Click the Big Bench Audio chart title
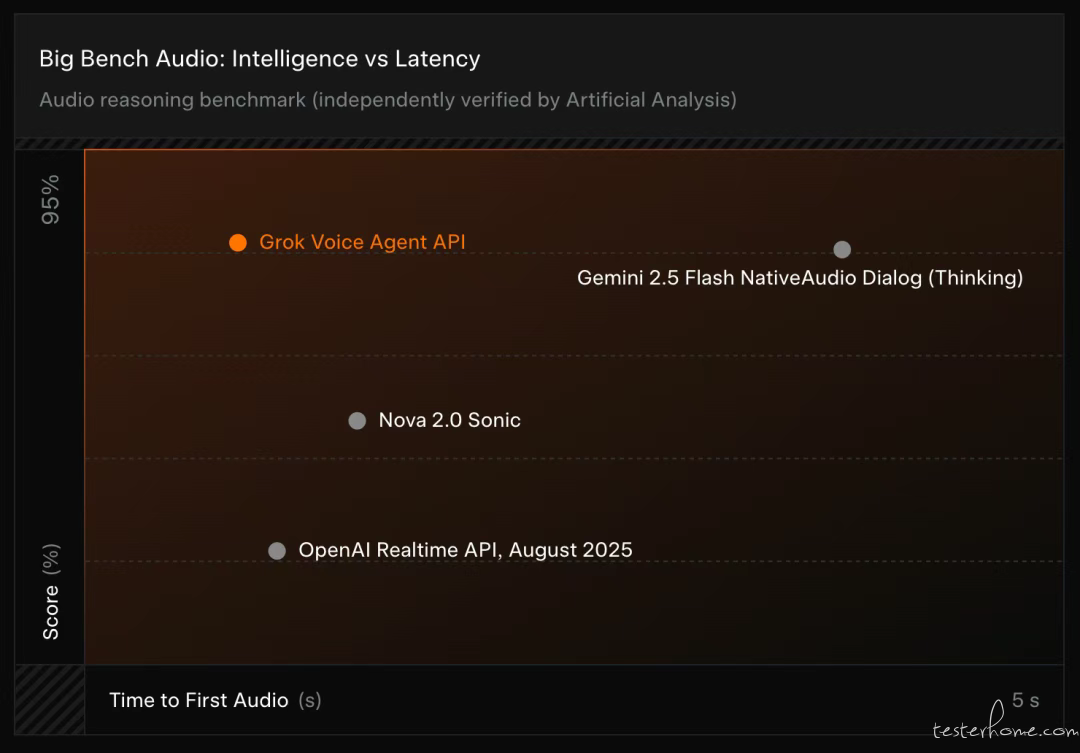The image size is (1080, 753). (259, 59)
